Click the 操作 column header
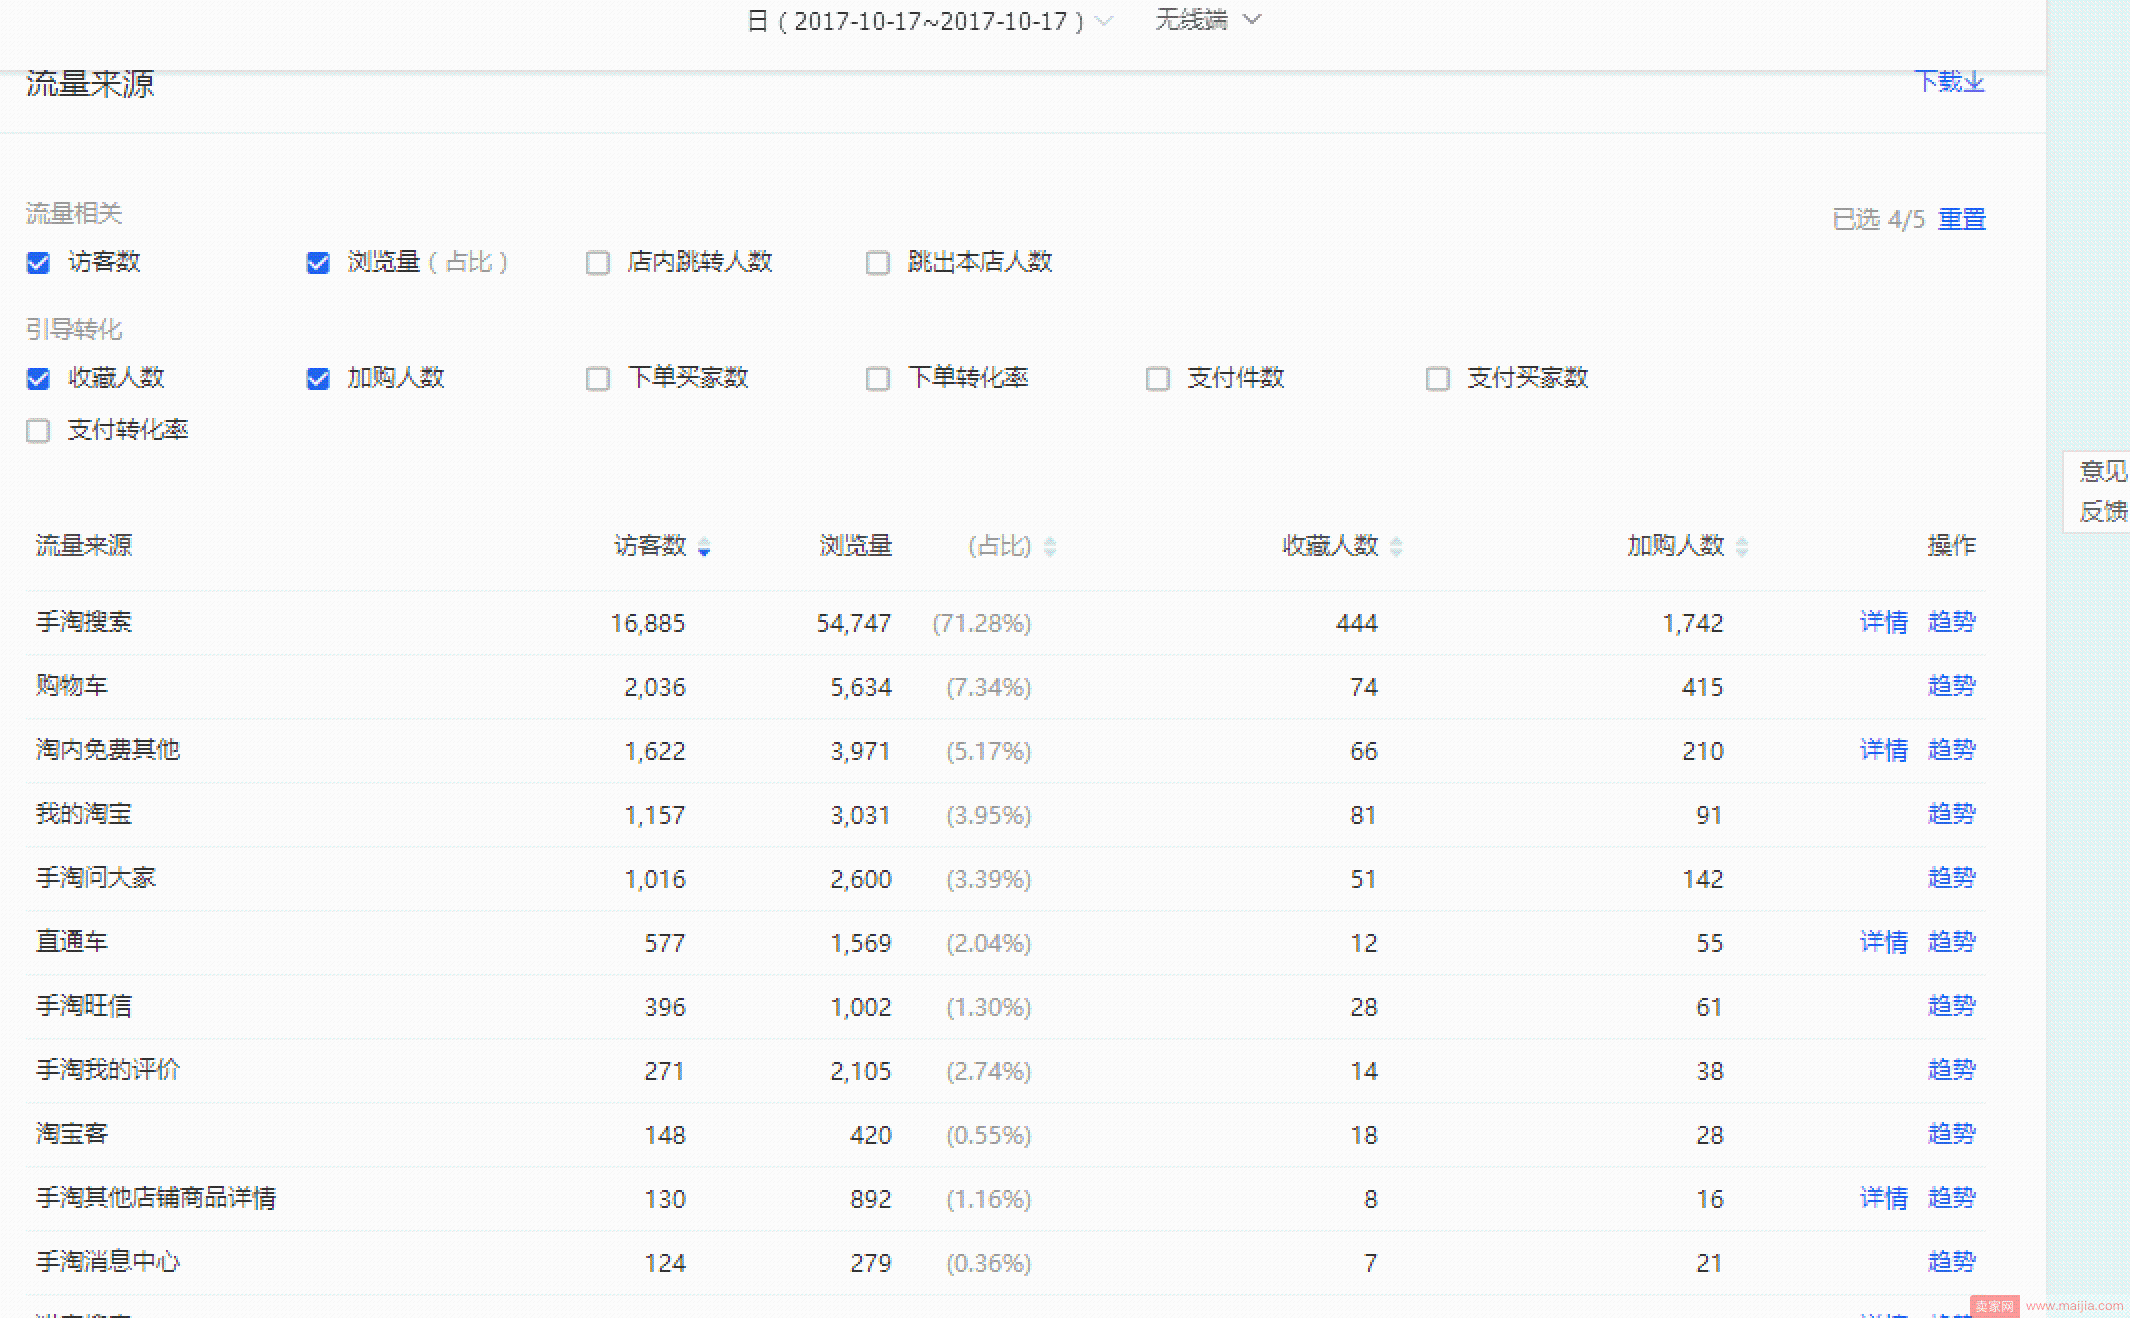The width and height of the screenshot is (2130, 1318). tap(1952, 546)
